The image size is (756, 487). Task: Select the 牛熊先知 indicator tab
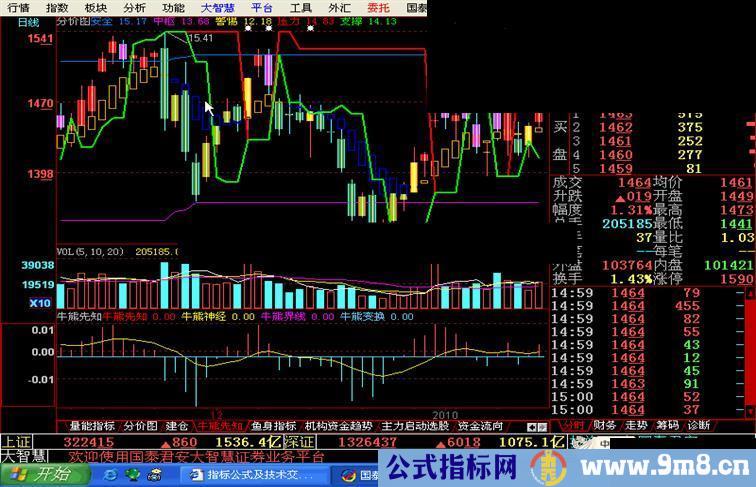click(x=219, y=425)
